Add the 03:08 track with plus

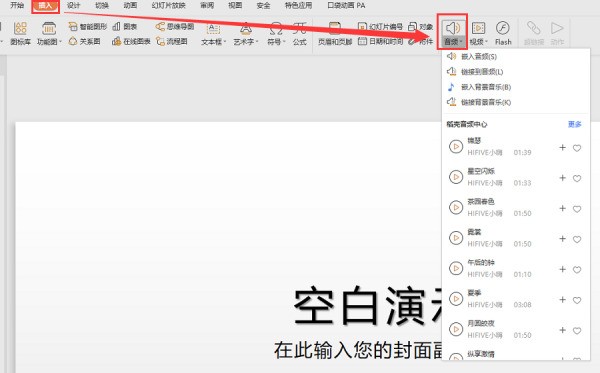(x=562, y=300)
